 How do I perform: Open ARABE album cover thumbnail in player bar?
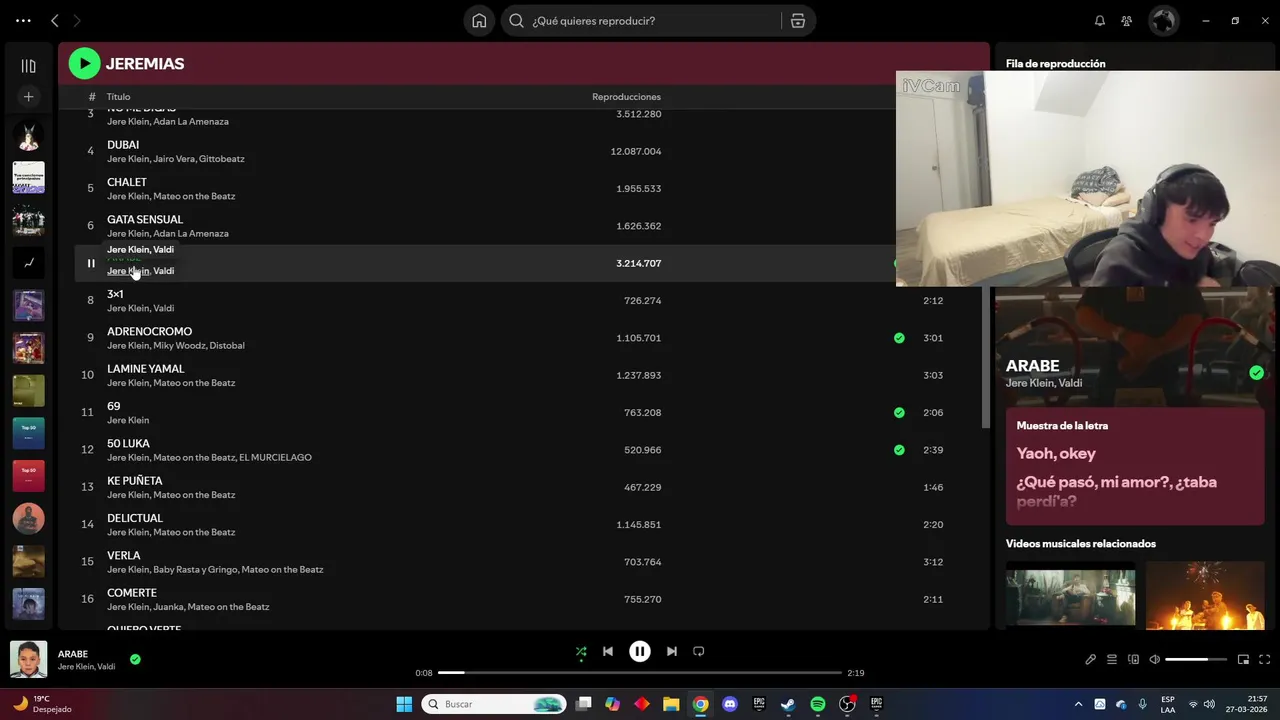pyautogui.click(x=28, y=660)
